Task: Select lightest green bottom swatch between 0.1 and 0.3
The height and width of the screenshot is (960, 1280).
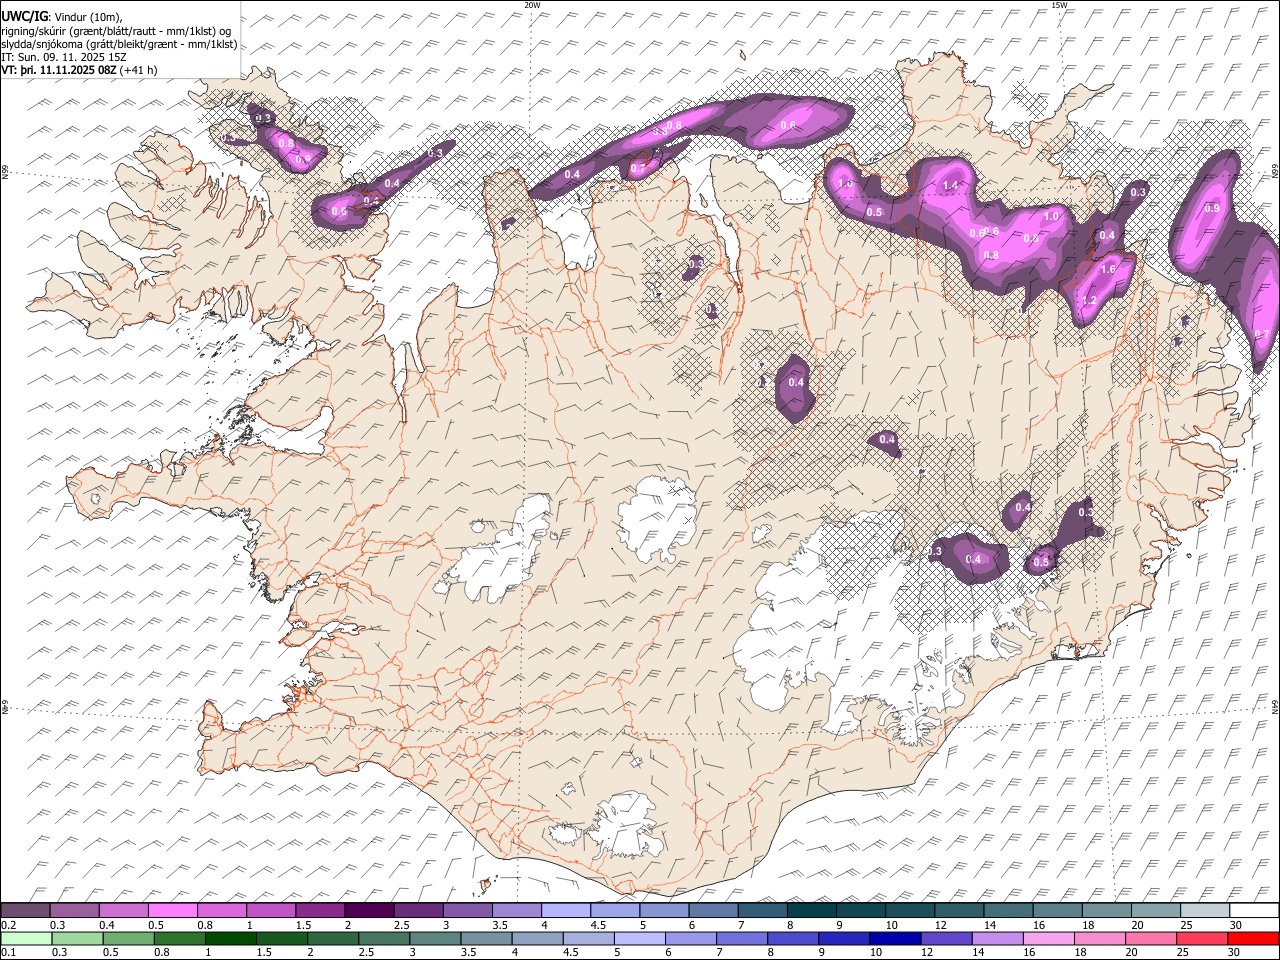Action: pos(25,938)
